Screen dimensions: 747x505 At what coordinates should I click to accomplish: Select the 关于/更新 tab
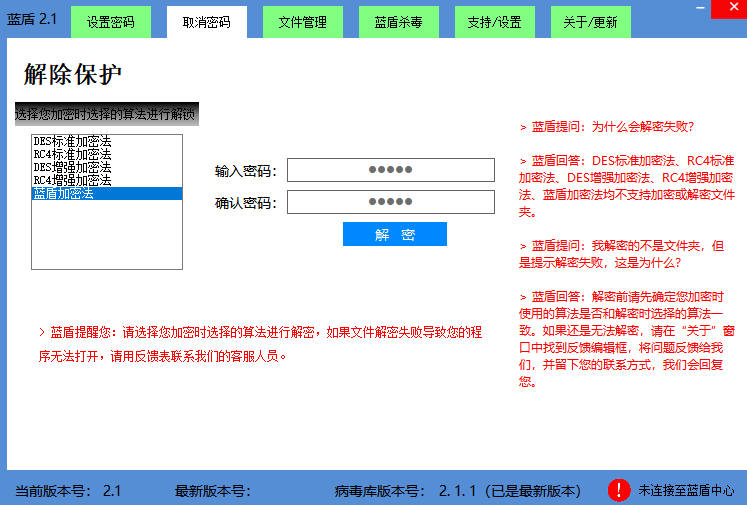tap(591, 22)
